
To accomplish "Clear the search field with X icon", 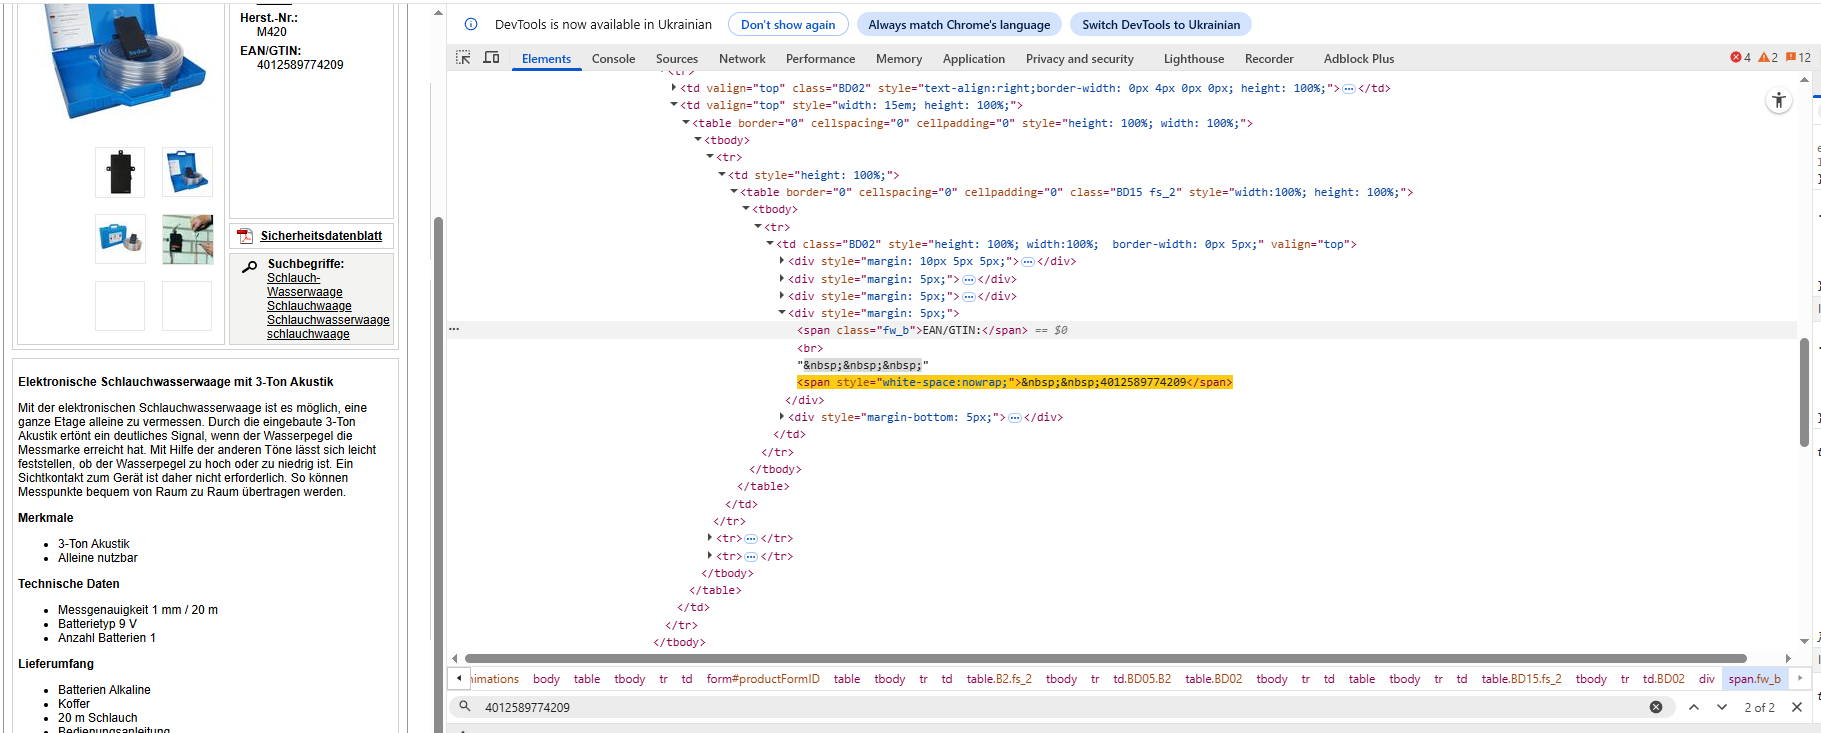I will 1656,707.
